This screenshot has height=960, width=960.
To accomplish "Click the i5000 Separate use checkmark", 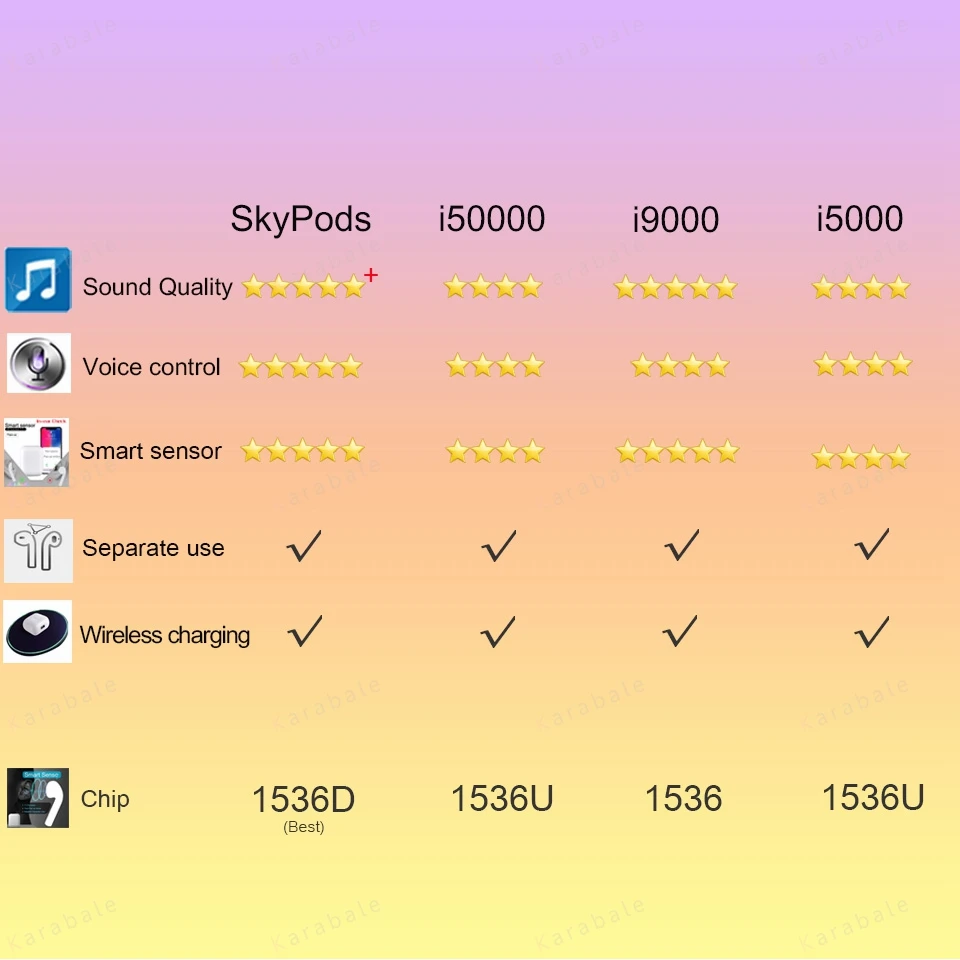I will coord(872,544).
